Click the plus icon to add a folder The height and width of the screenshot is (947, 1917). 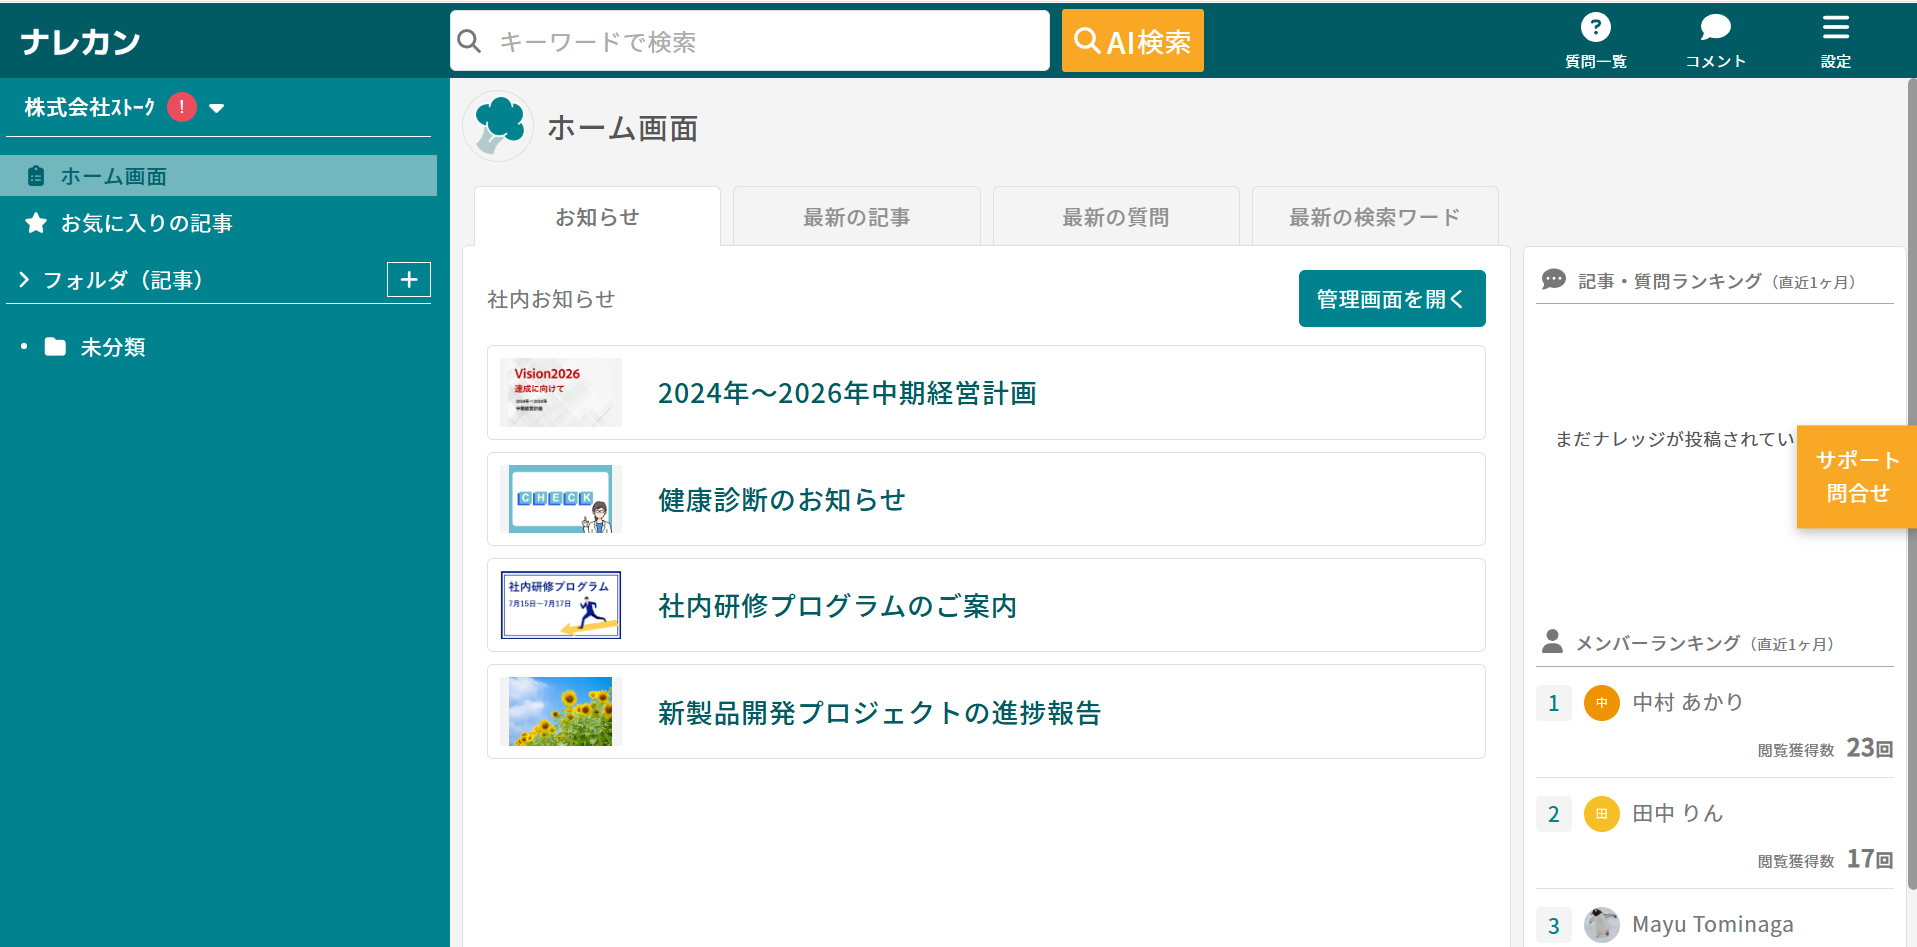408,280
